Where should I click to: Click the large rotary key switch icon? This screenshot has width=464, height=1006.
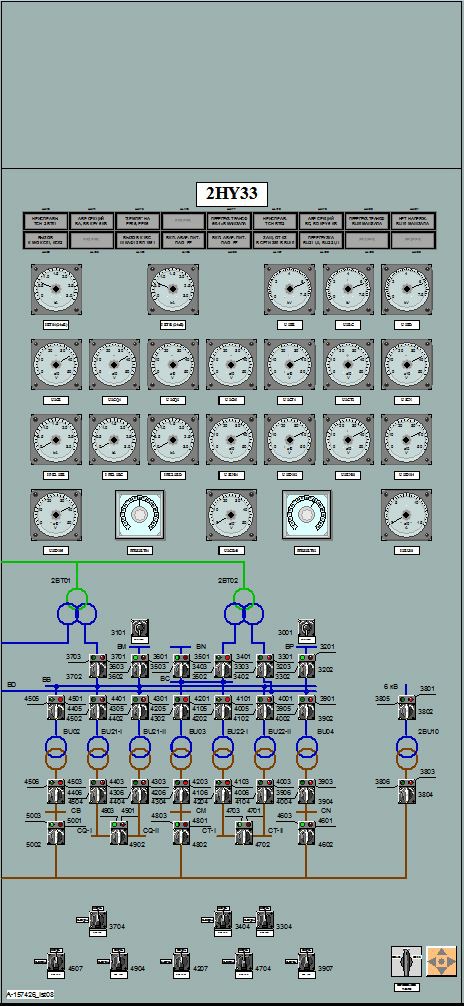[x=406, y=962]
